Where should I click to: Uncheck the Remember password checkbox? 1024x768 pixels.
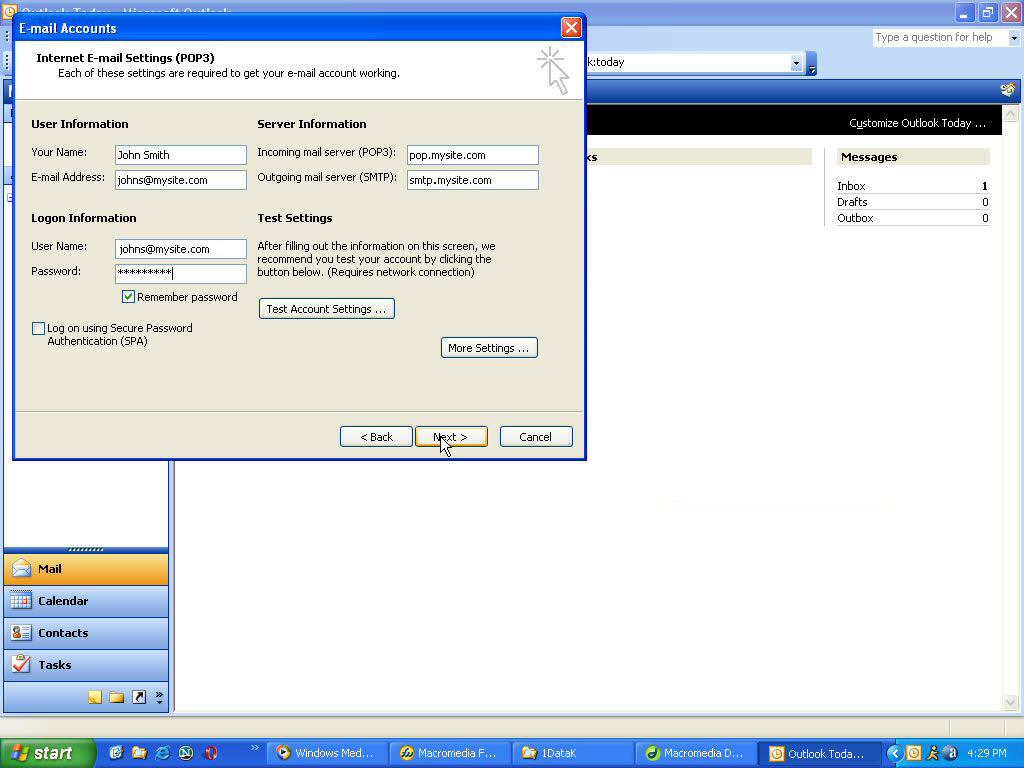pos(128,297)
